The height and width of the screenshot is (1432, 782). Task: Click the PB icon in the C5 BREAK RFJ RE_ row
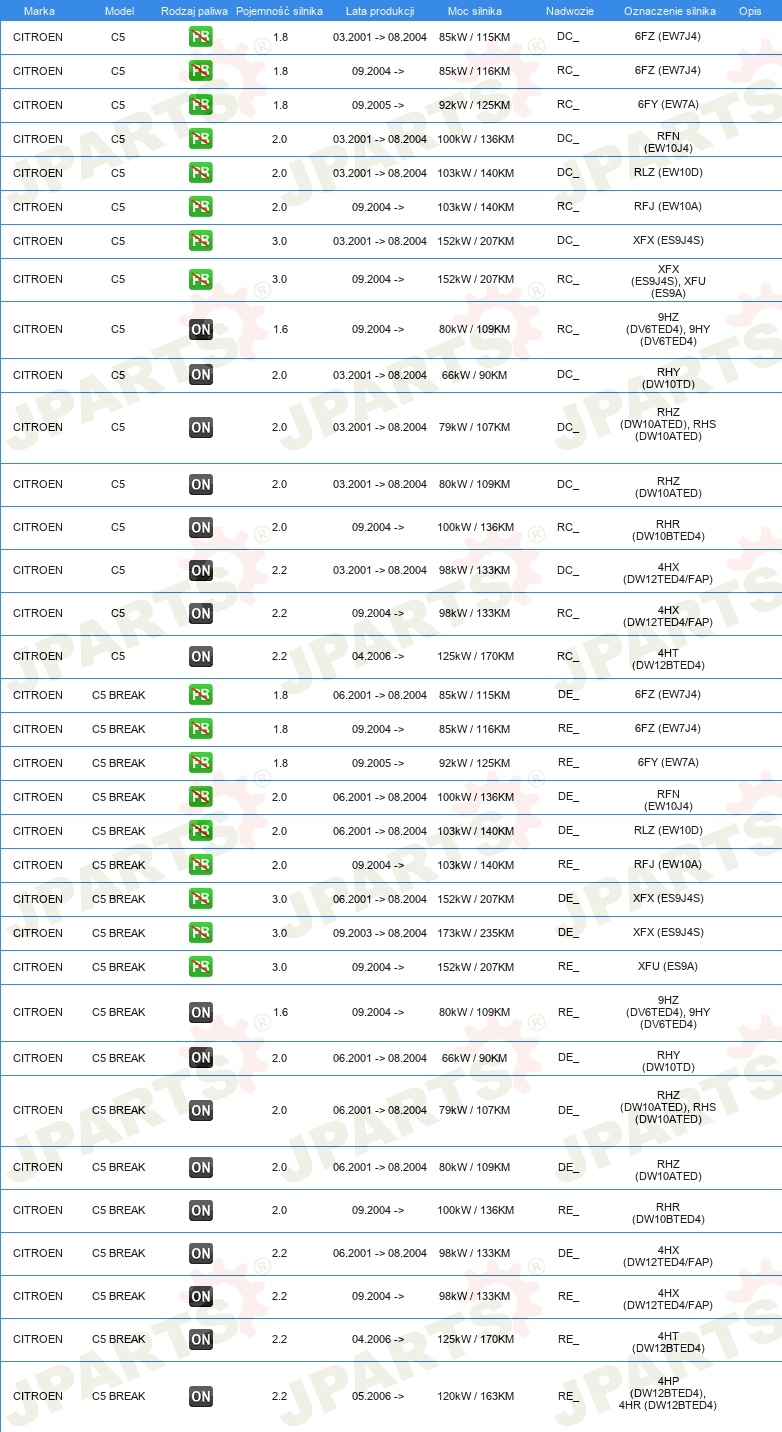tap(200, 865)
